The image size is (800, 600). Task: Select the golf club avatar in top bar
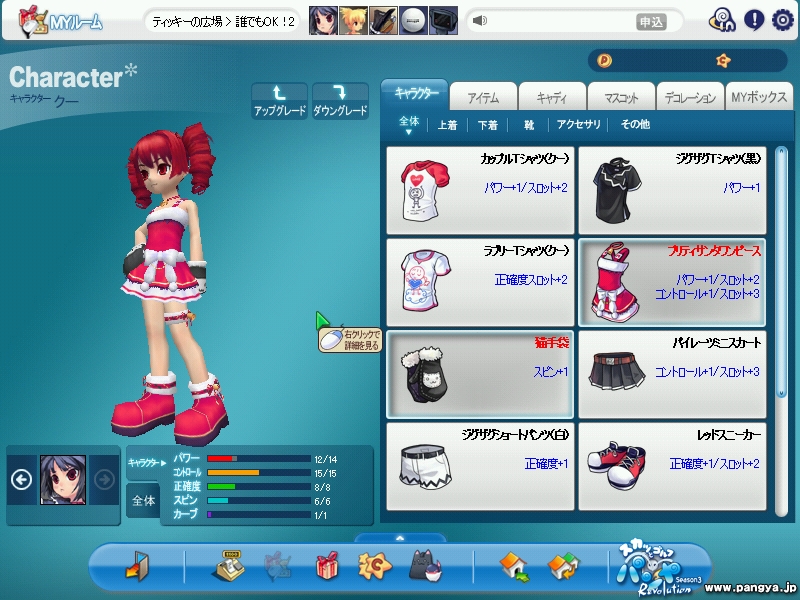(383, 21)
